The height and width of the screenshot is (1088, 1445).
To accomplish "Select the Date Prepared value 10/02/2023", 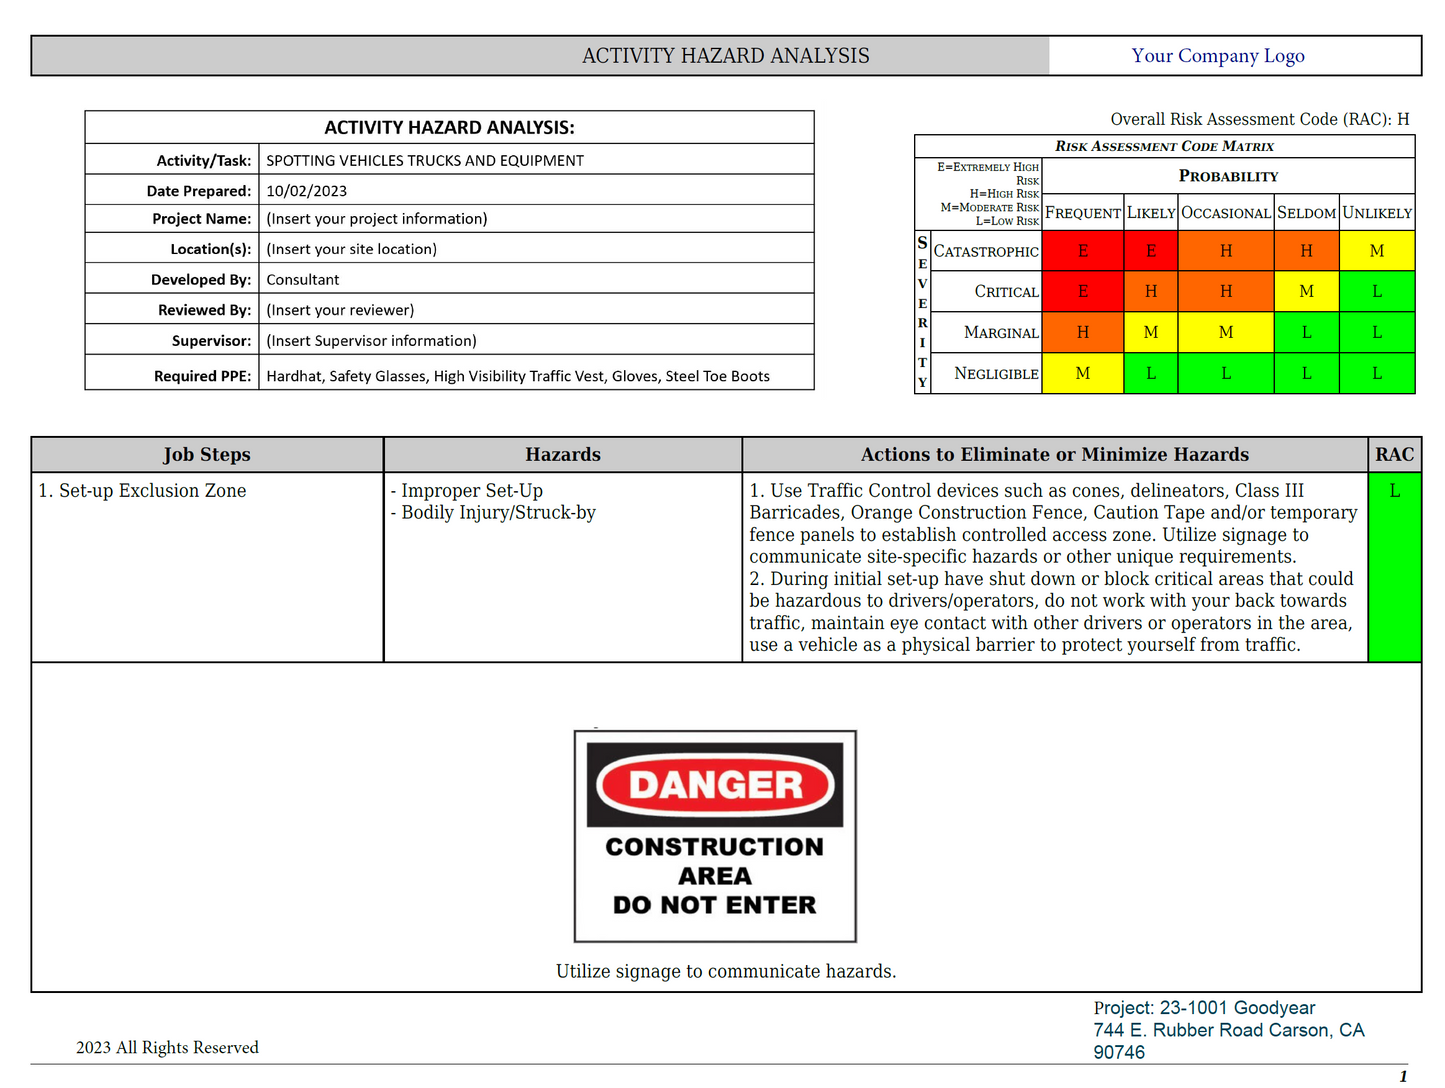I will tap(307, 191).
